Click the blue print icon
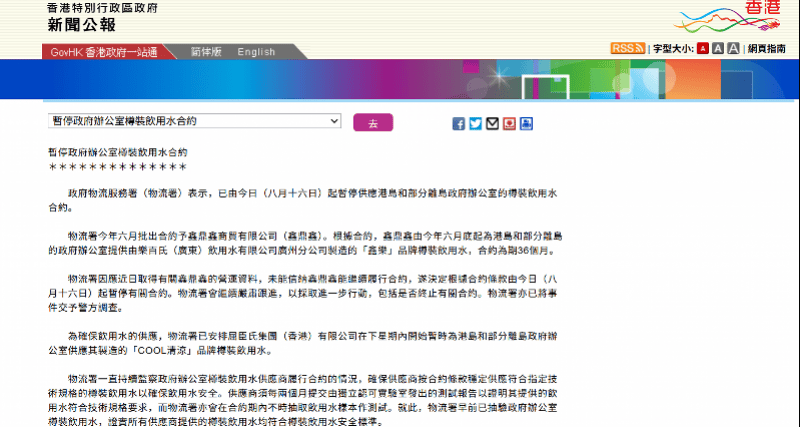 click(x=526, y=123)
